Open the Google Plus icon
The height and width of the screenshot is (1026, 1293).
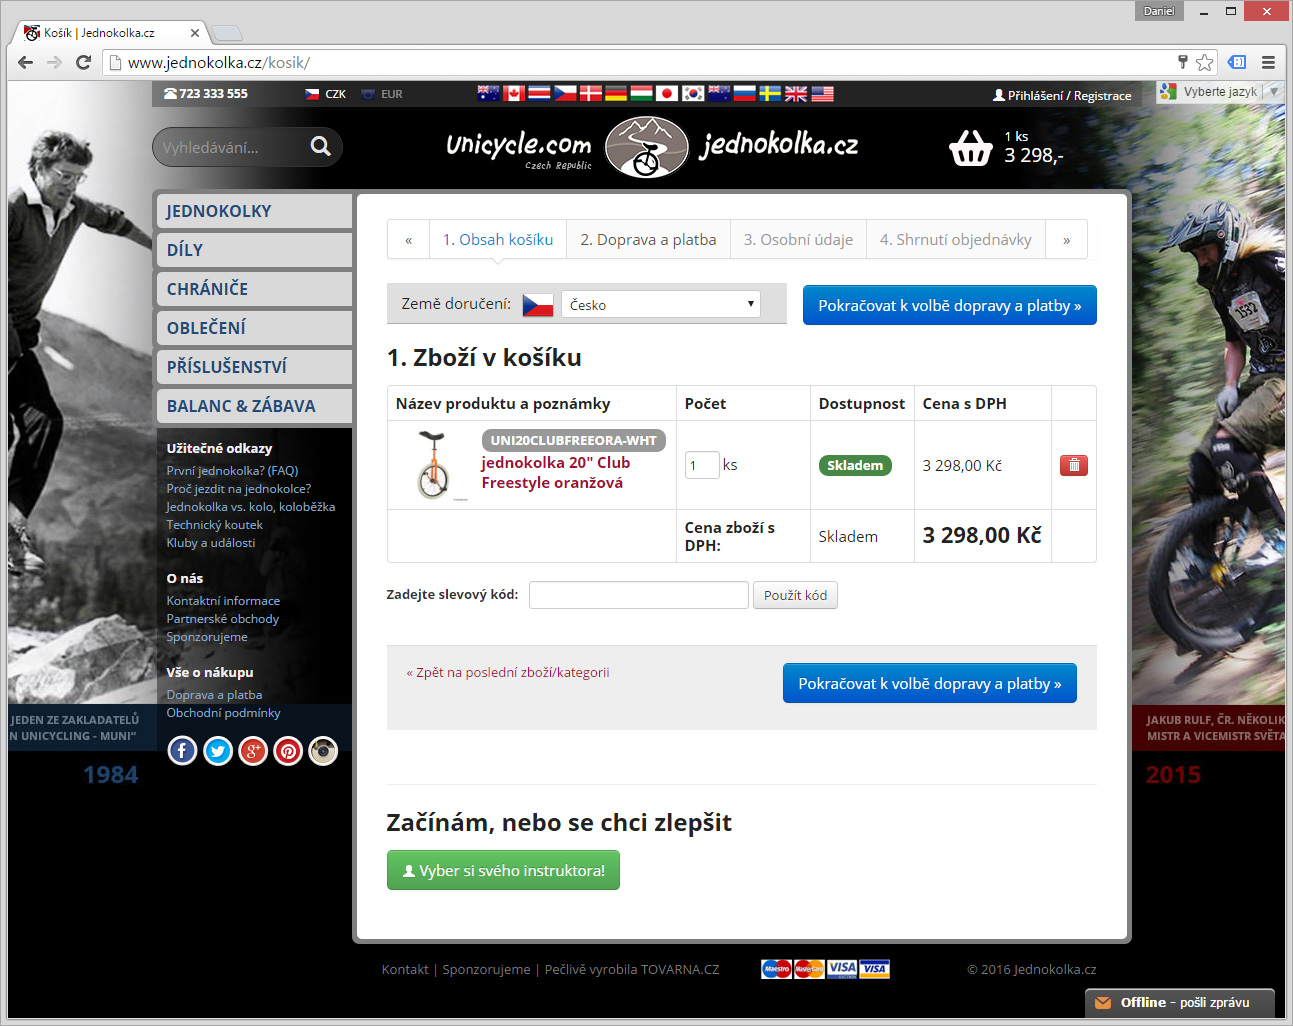[x=253, y=750]
